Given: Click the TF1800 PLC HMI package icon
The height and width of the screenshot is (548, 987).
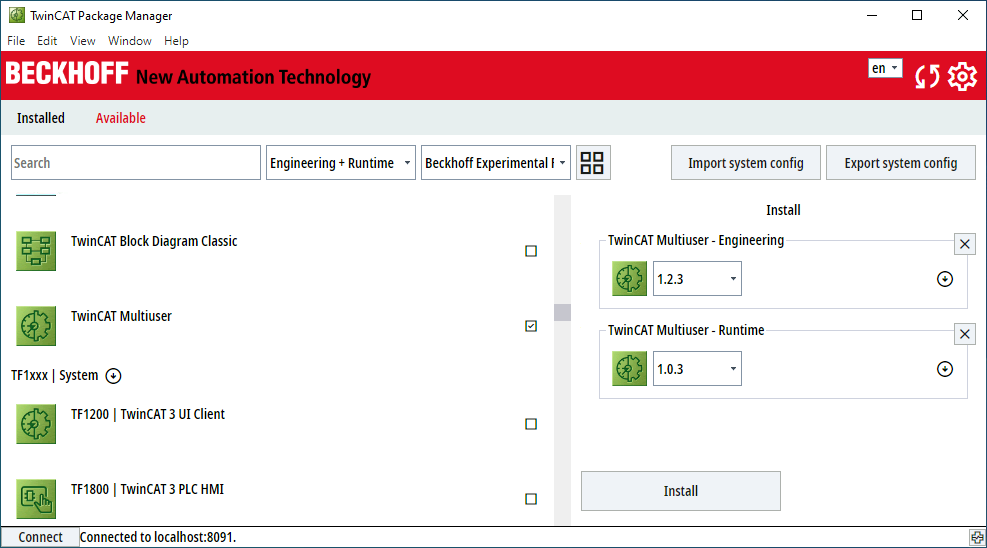Looking at the screenshot, I should tap(36, 499).
